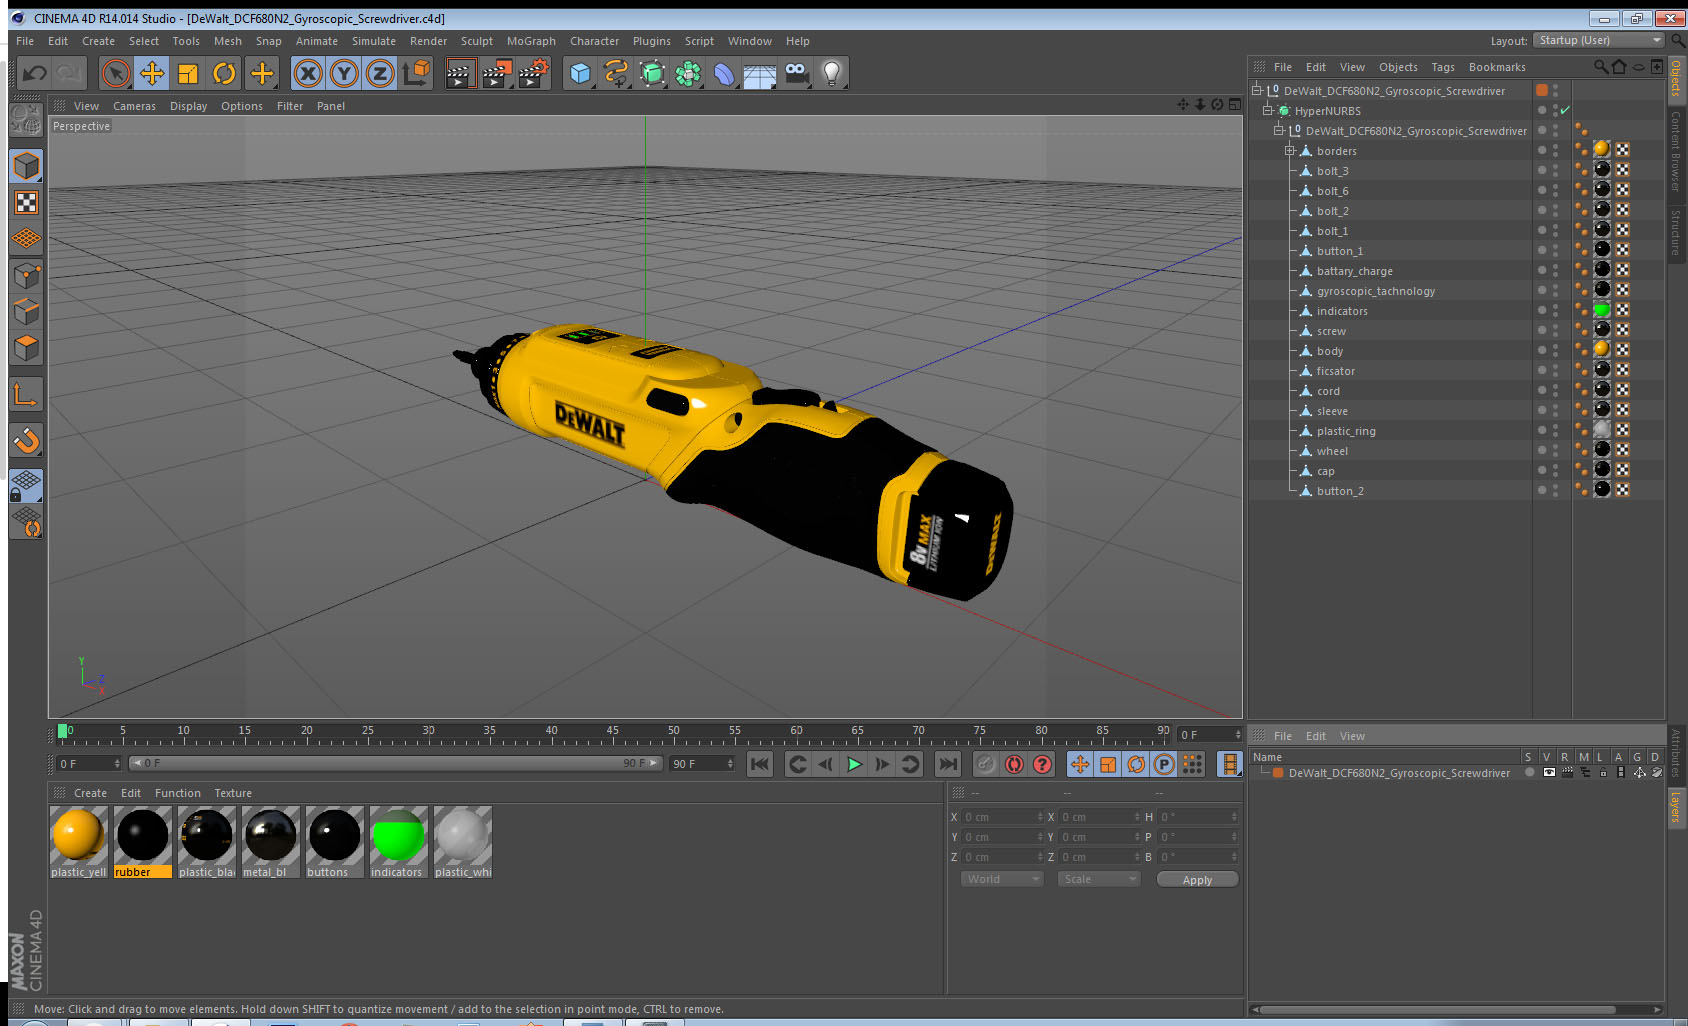The width and height of the screenshot is (1688, 1026).
Task: Open the Content Browser side tab
Action: pos(1675,151)
